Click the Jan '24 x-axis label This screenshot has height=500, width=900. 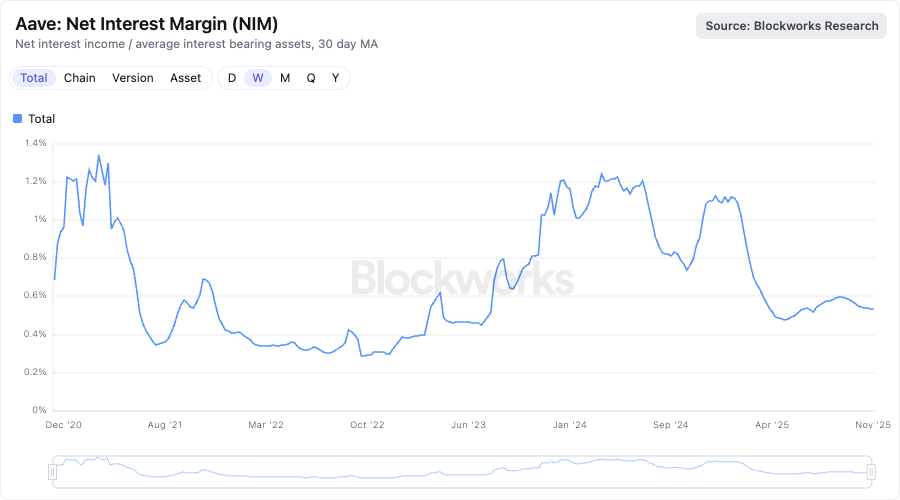click(x=569, y=425)
